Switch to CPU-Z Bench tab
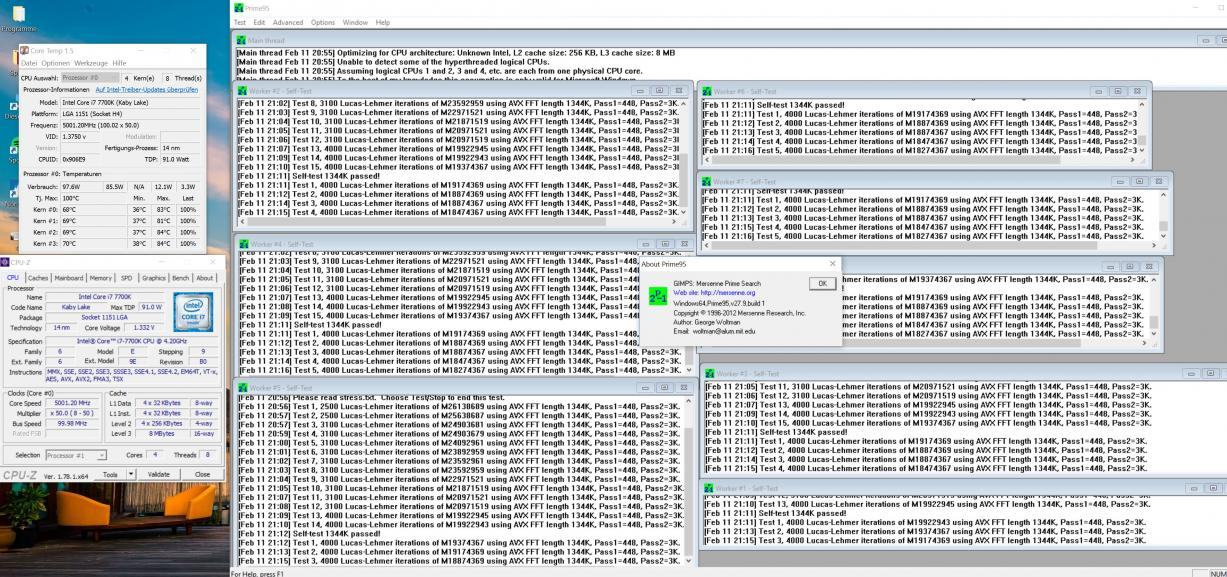This screenshot has height=577, width=1227. coord(181,278)
